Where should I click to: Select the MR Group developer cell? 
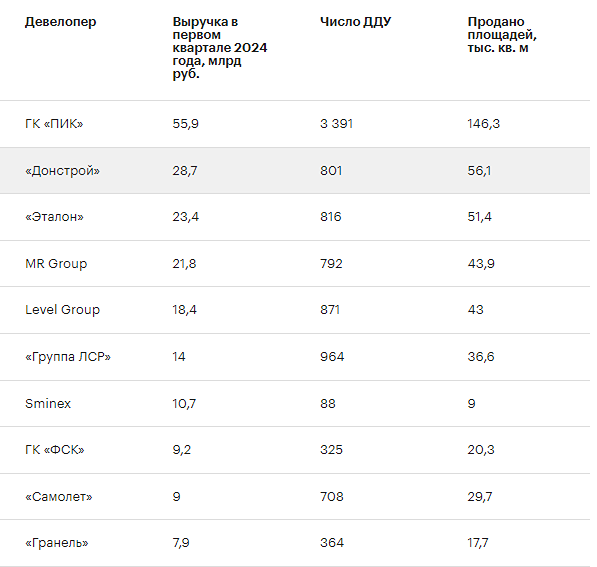tap(56, 264)
